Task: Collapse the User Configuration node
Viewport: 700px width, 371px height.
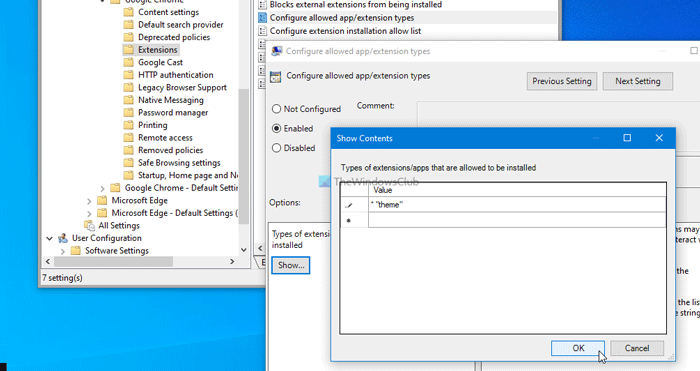Action: (x=50, y=238)
